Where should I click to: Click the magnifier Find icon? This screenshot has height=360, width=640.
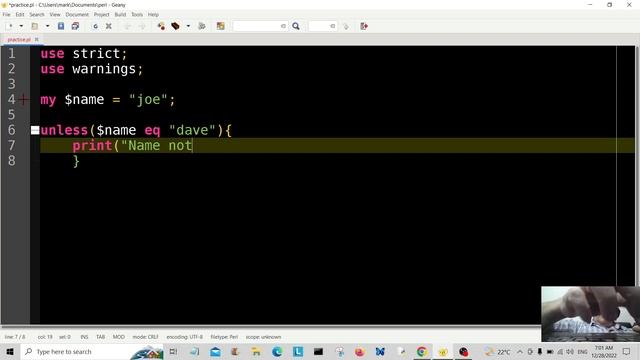click(296, 26)
